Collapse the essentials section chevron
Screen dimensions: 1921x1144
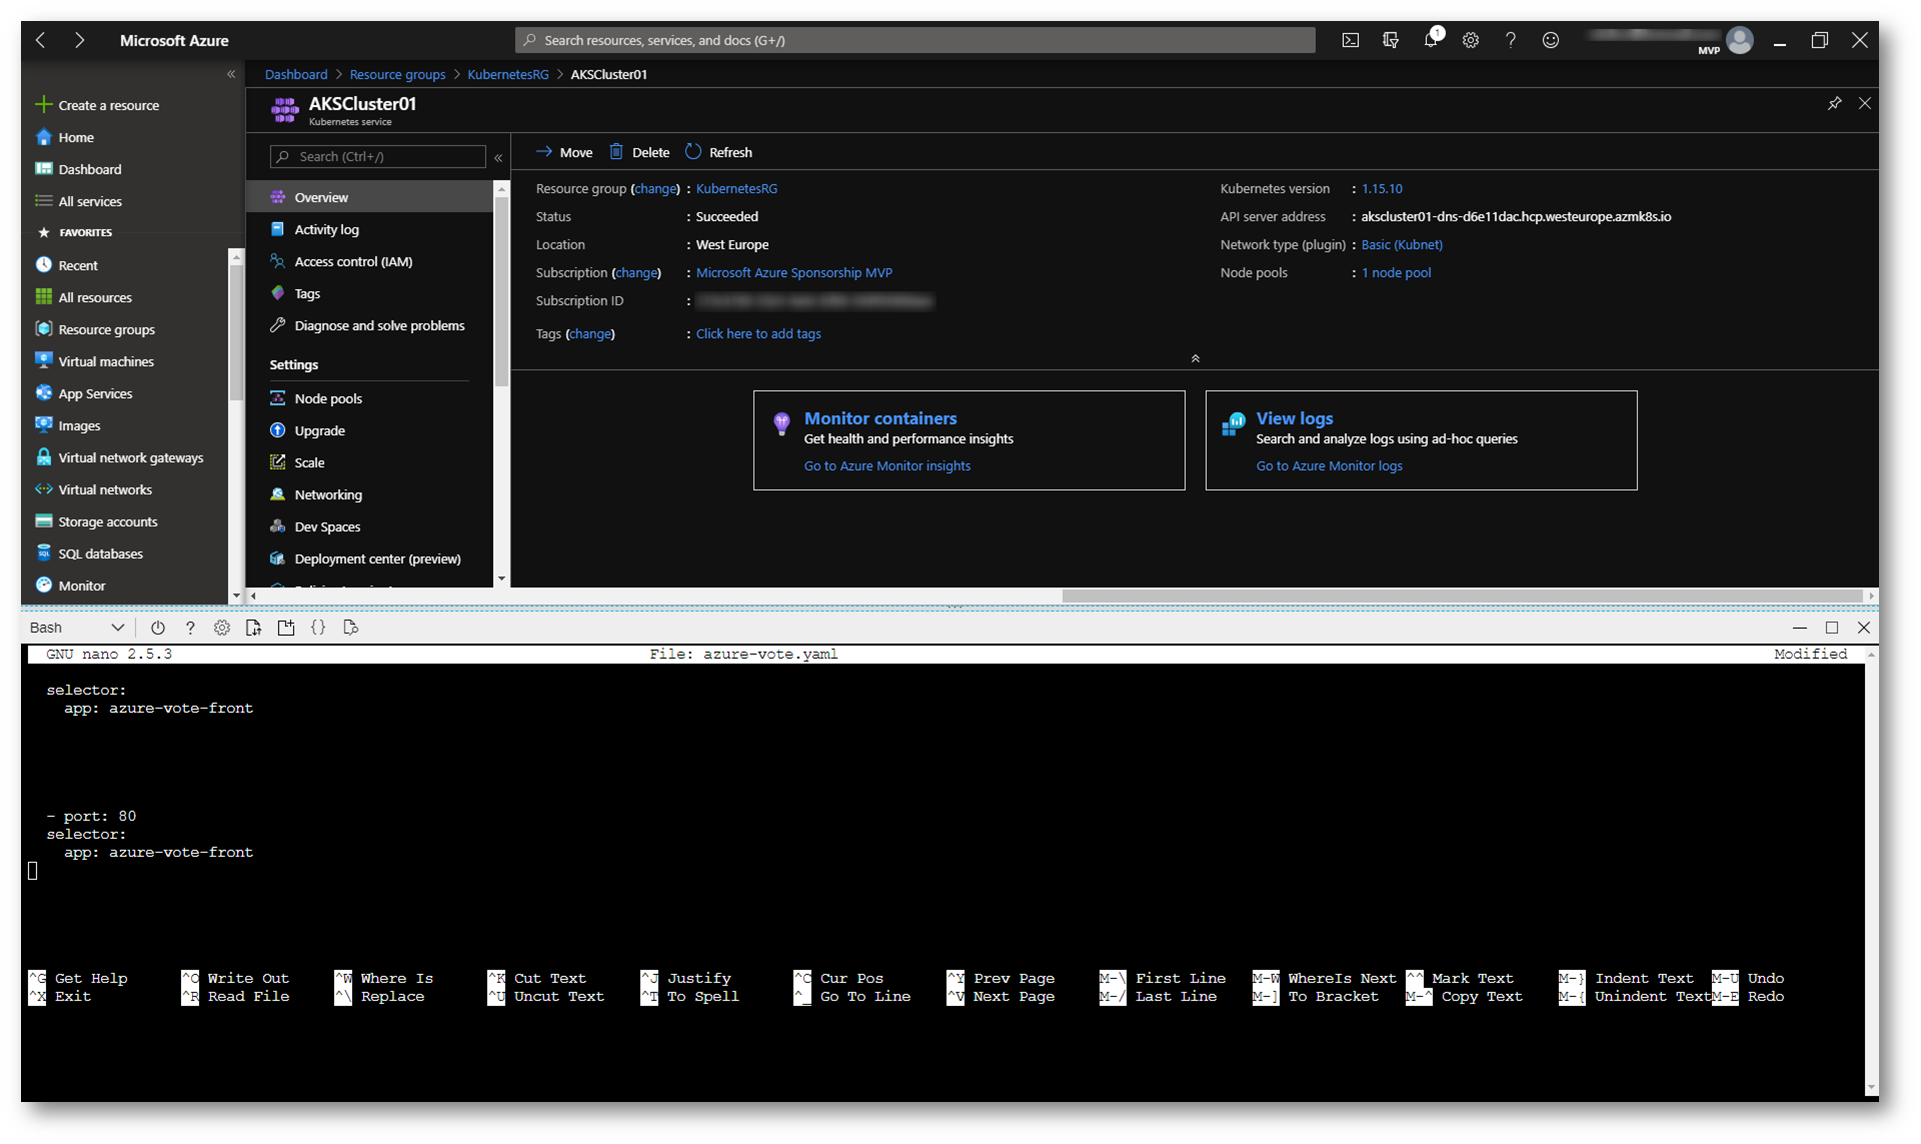click(x=1195, y=358)
